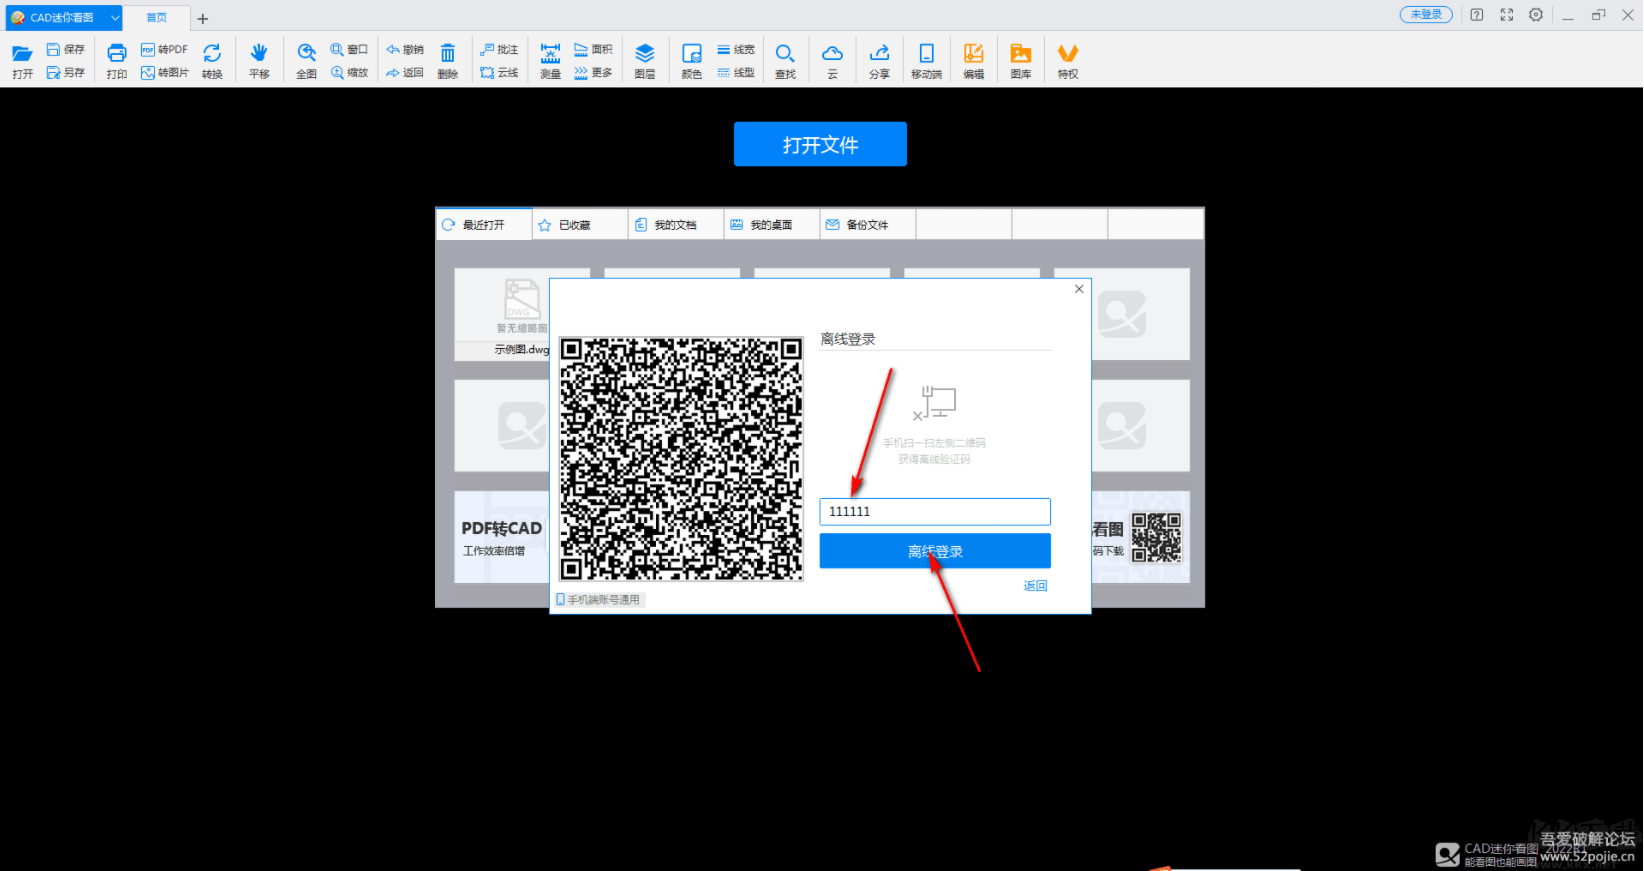Switch to the 已收藏 (Favorites) tab
Viewport: 1644px width, 871px height.
[x=574, y=225]
